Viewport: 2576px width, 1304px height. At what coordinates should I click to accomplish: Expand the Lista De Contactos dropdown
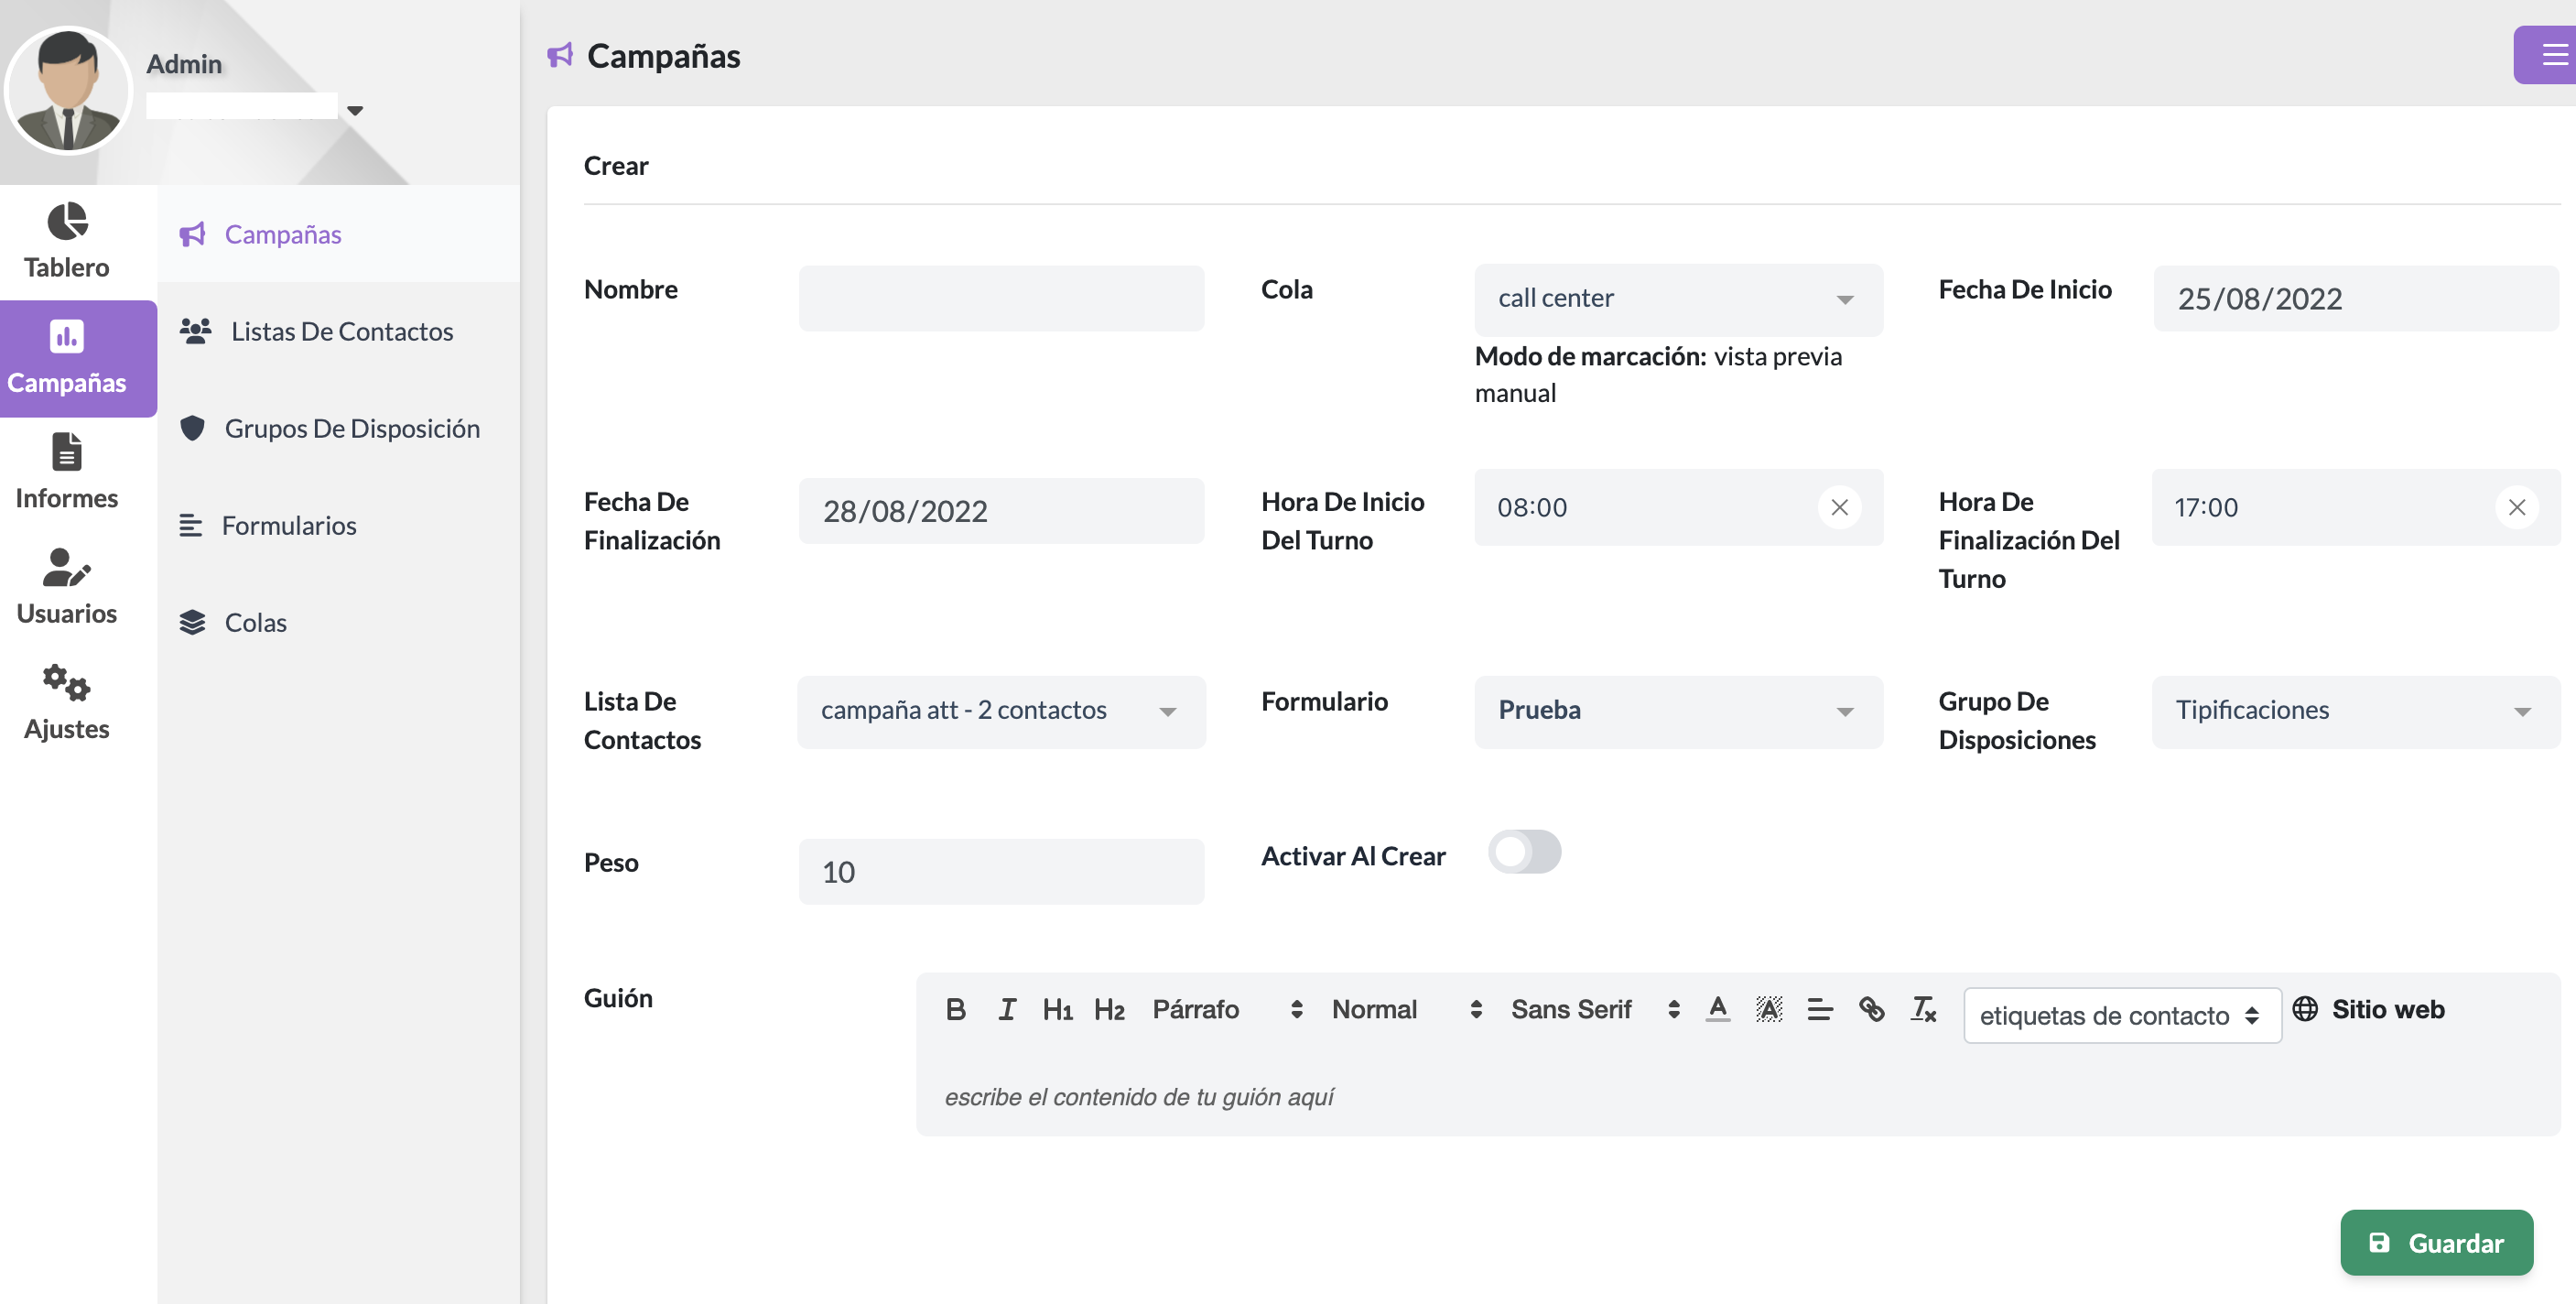[x=1001, y=711]
